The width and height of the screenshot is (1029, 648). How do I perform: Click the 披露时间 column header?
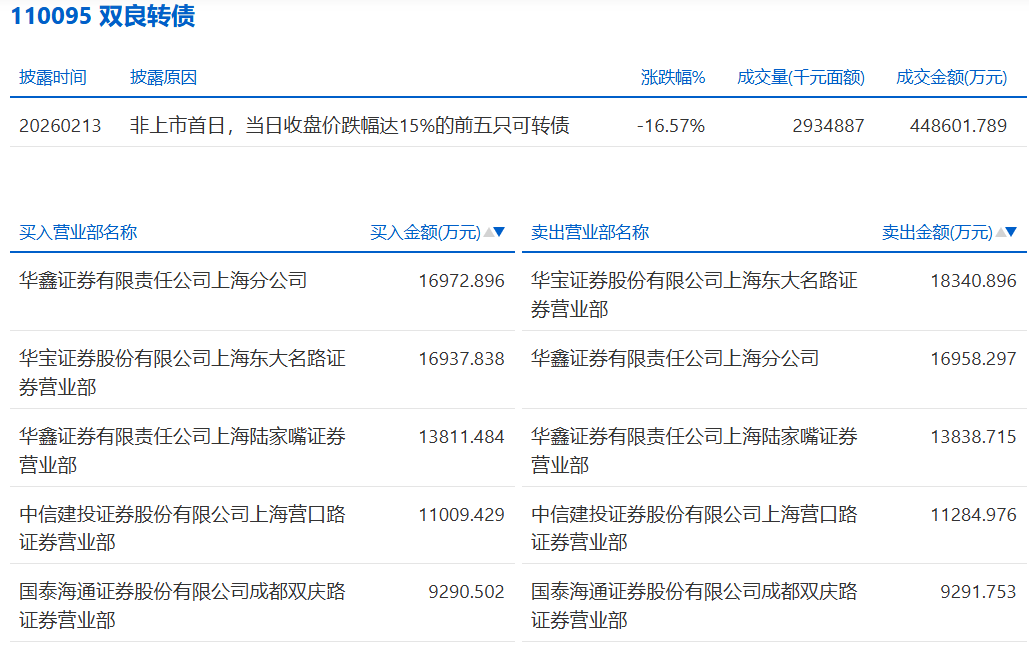click(53, 77)
